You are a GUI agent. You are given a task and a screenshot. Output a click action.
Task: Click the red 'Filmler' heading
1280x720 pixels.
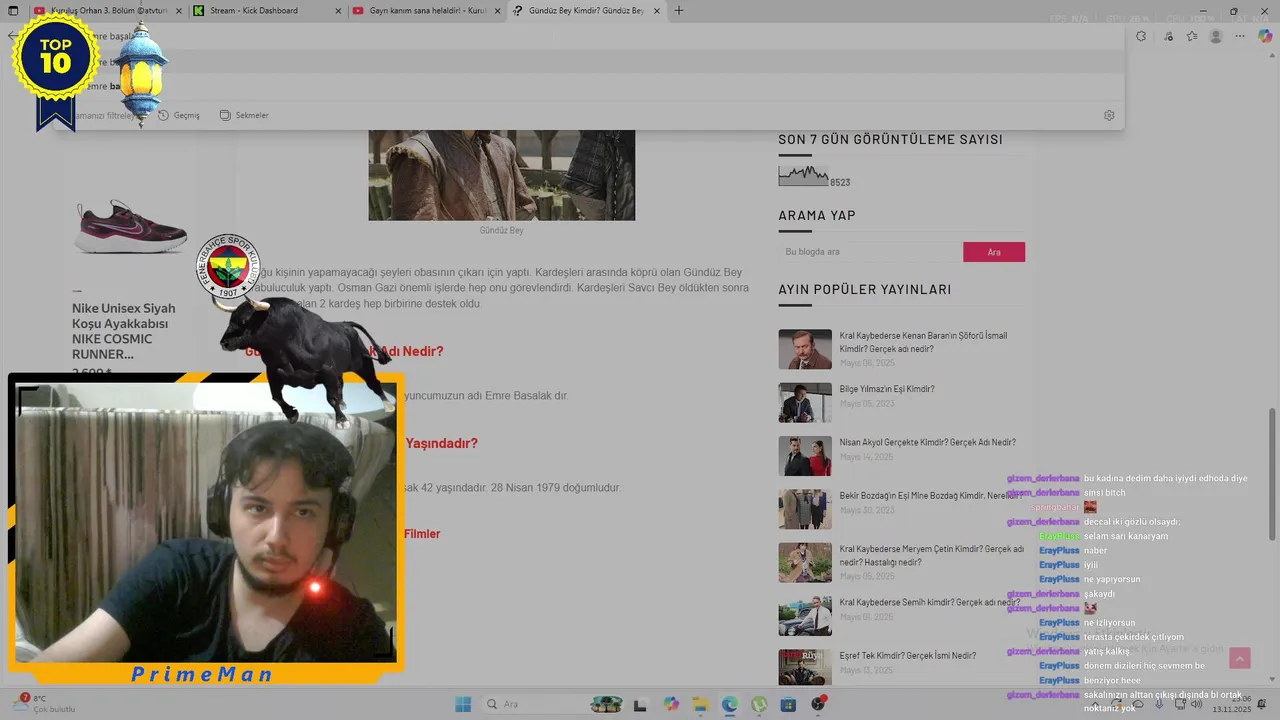(422, 534)
